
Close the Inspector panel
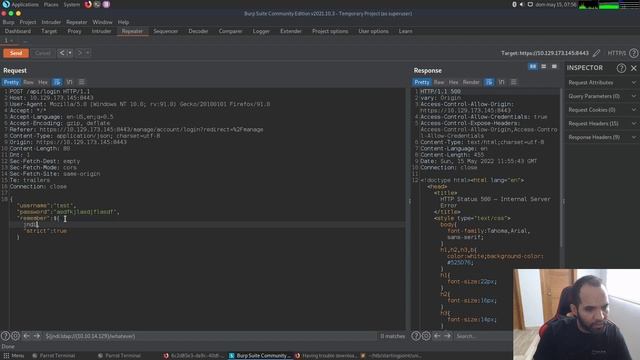pos(633,68)
